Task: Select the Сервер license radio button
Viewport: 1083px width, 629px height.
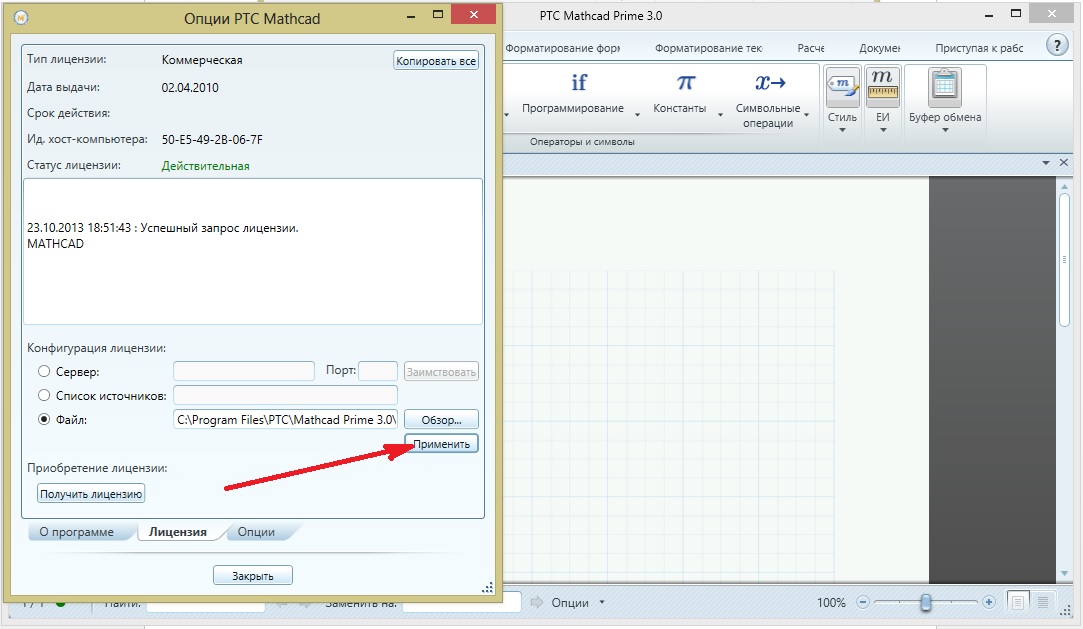Action: pos(44,371)
